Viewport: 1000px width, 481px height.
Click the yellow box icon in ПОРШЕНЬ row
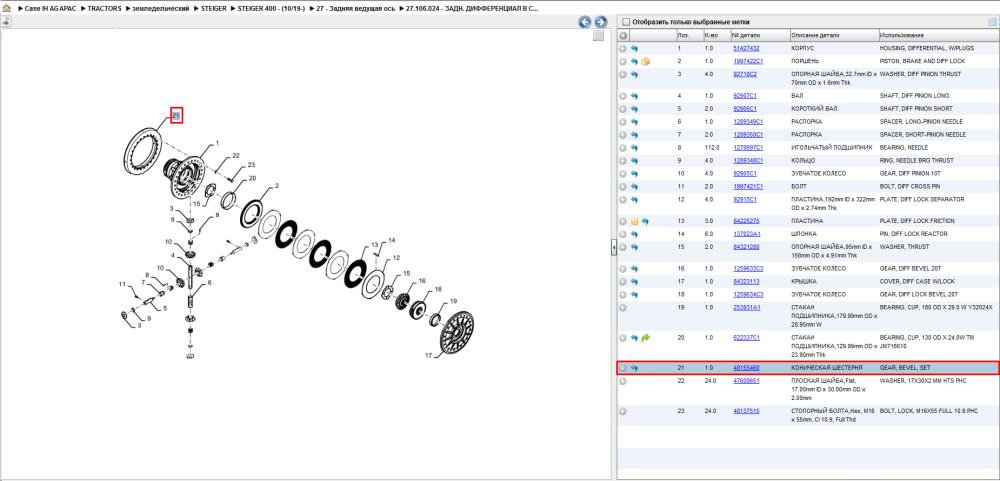coord(645,61)
